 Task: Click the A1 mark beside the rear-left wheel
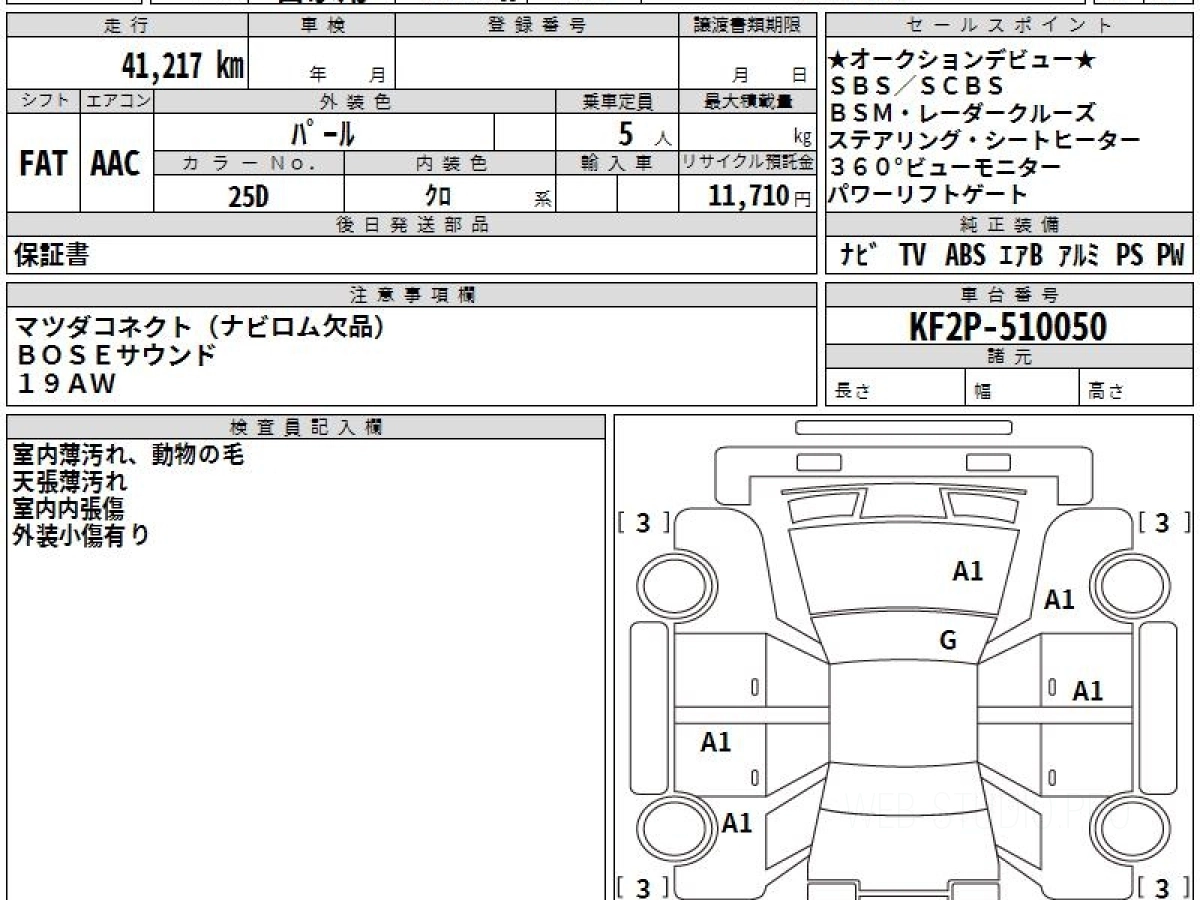[x=737, y=823]
